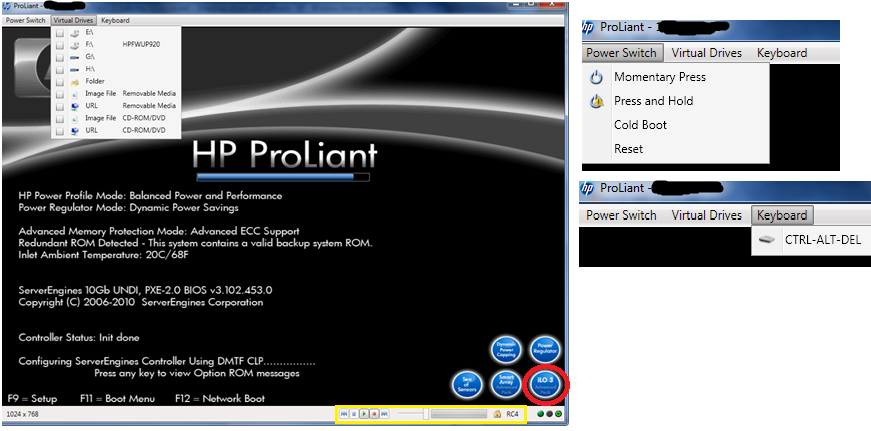This screenshot has width=871, height=431.
Task: Click the yellow folder icon in Virtual Drives
Action: tap(75, 81)
